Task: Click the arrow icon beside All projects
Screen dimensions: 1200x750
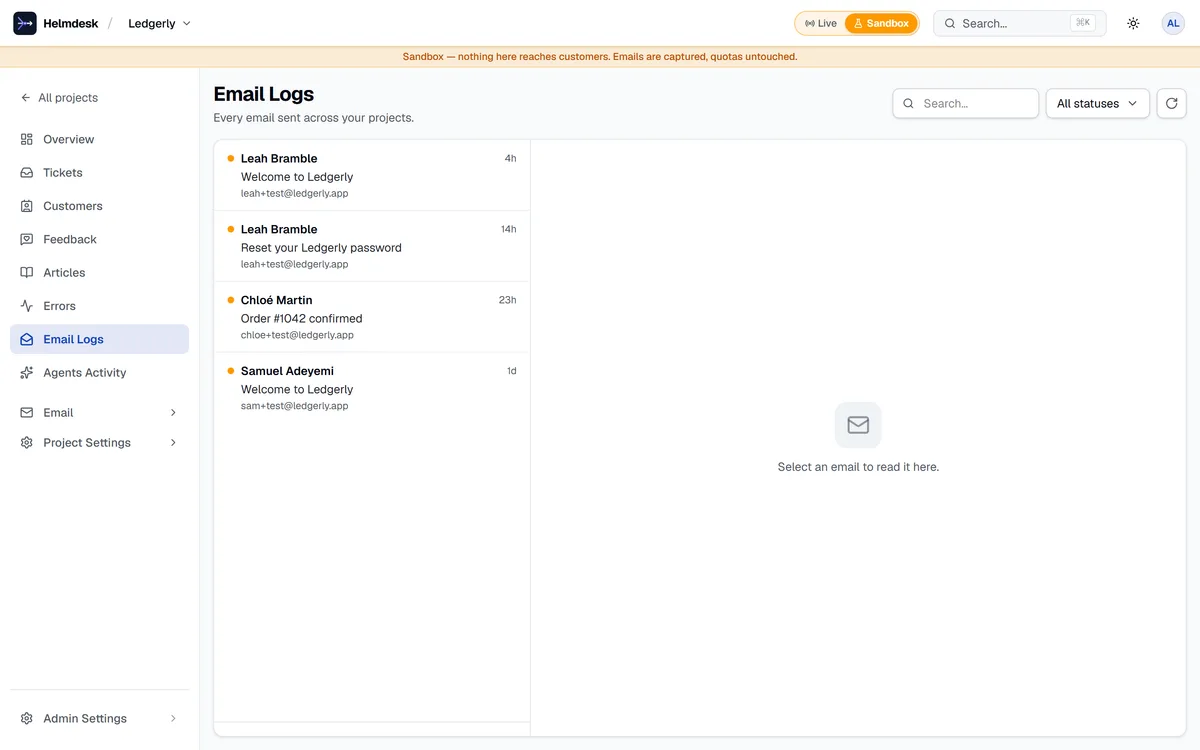Action: point(26,98)
